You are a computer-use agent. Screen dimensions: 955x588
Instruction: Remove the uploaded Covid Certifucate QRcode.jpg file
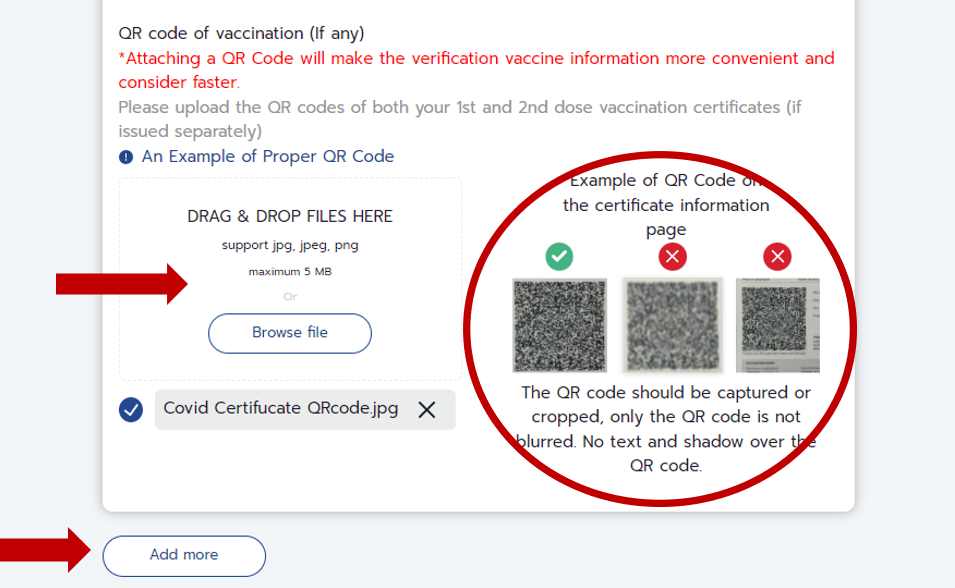point(427,410)
